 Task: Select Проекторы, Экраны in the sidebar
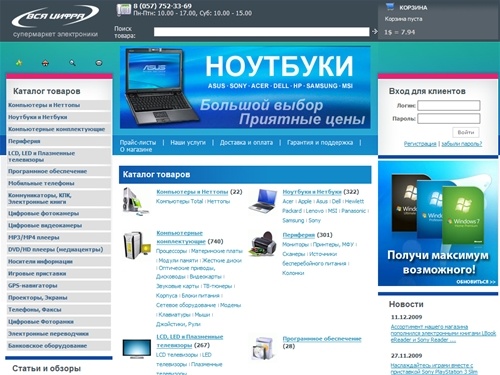click(59, 297)
